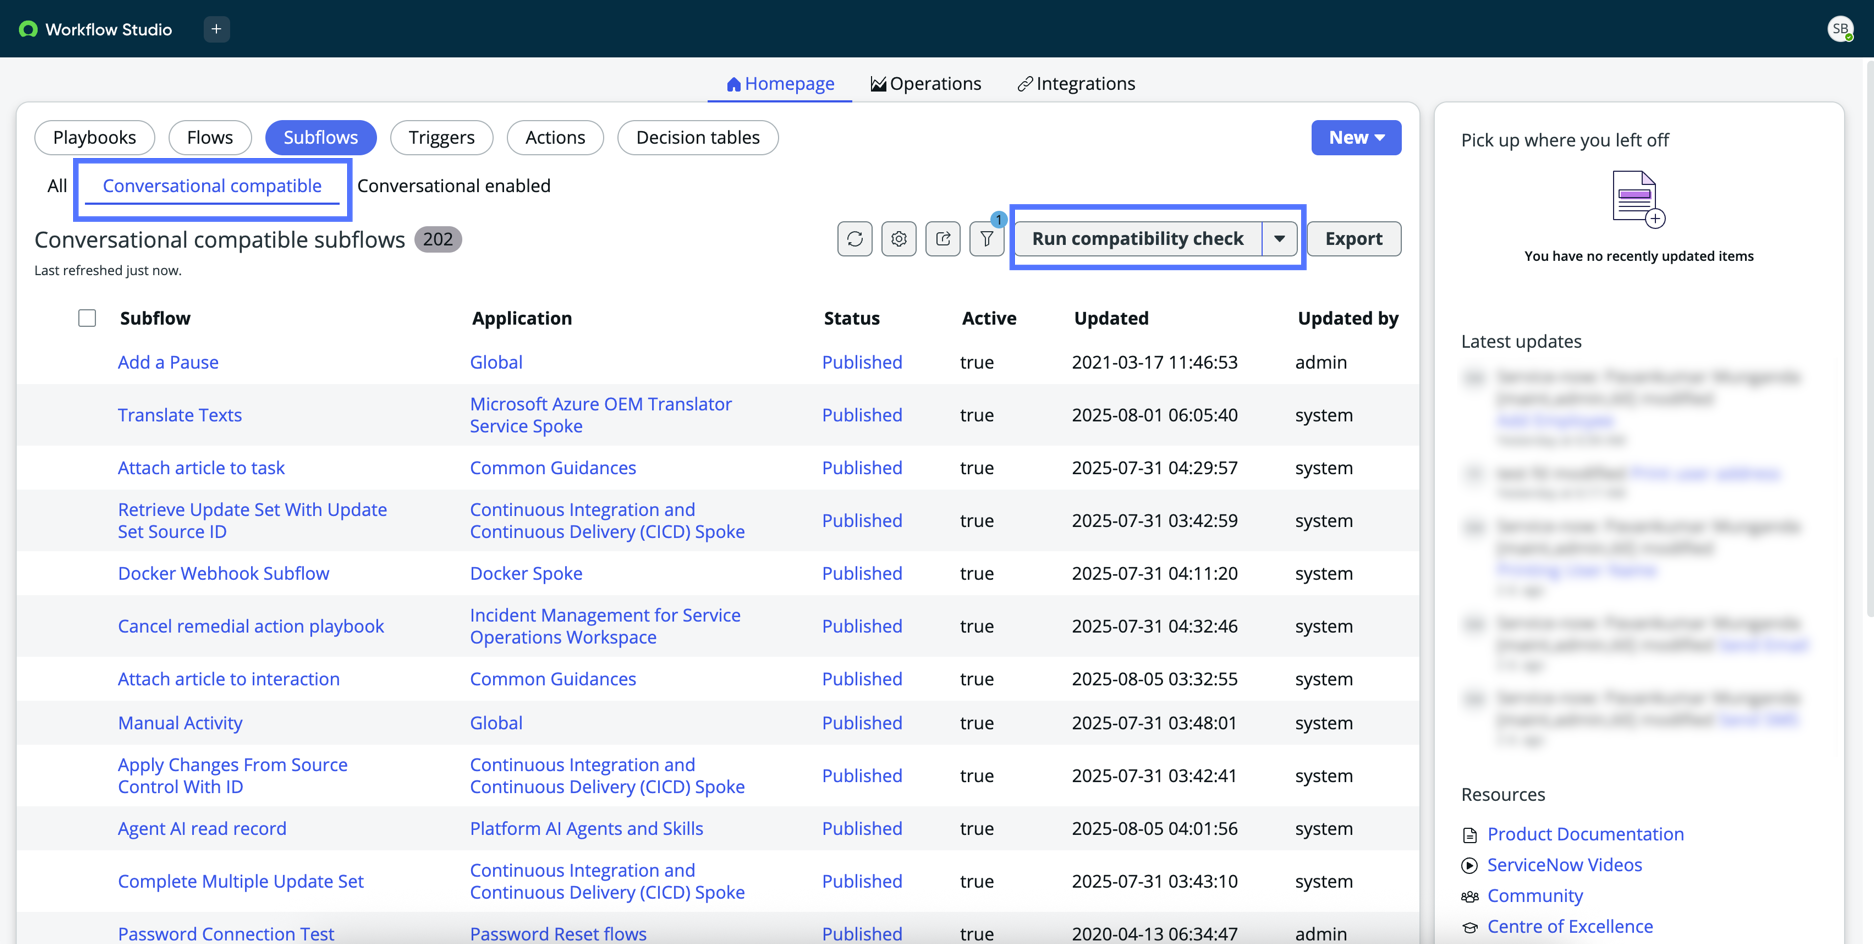Select the Decision tables pill
This screenshot has width=1874, height=944.
click(698, 138)
